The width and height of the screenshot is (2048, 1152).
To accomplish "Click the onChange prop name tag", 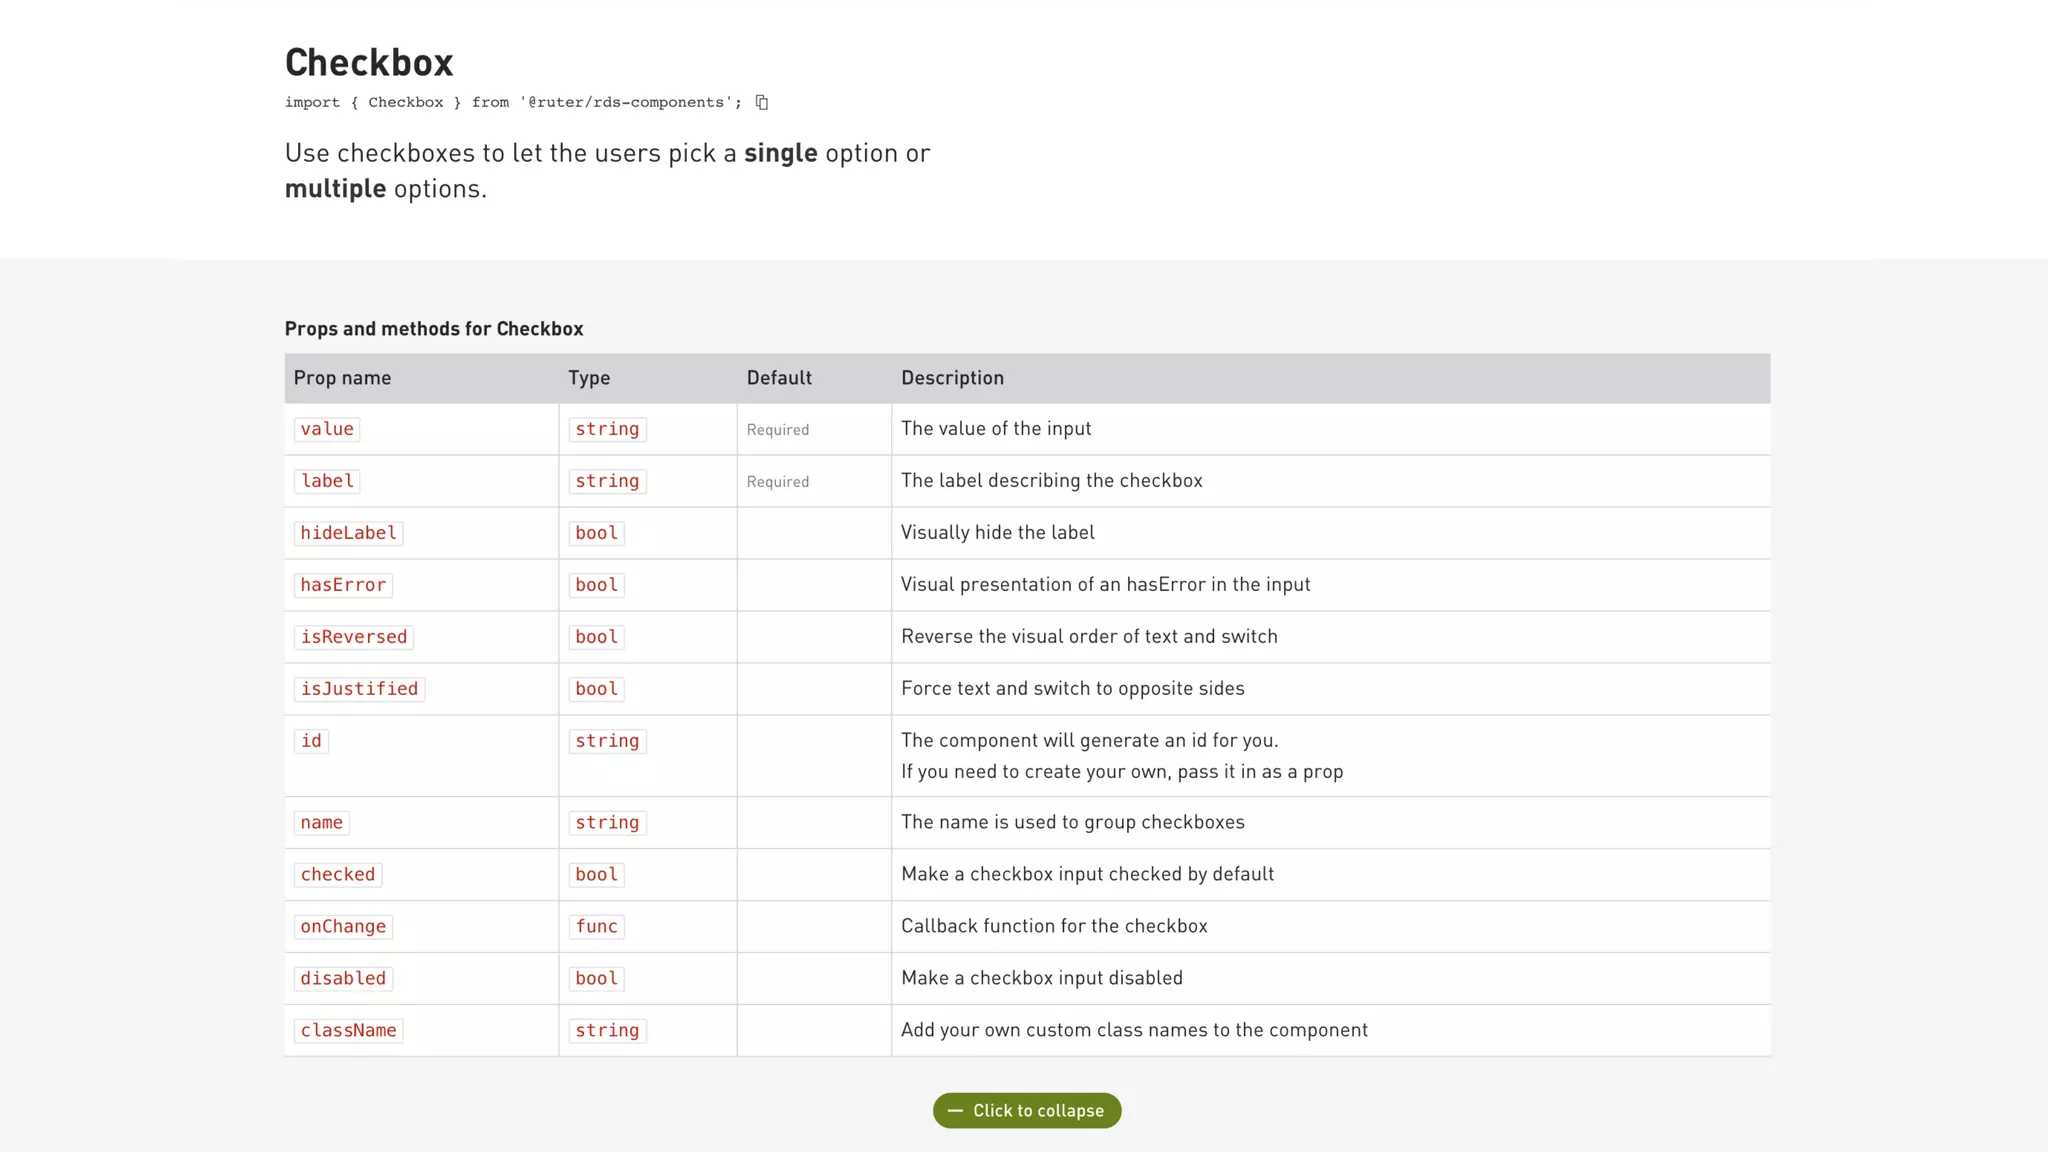I will (343, 926).
